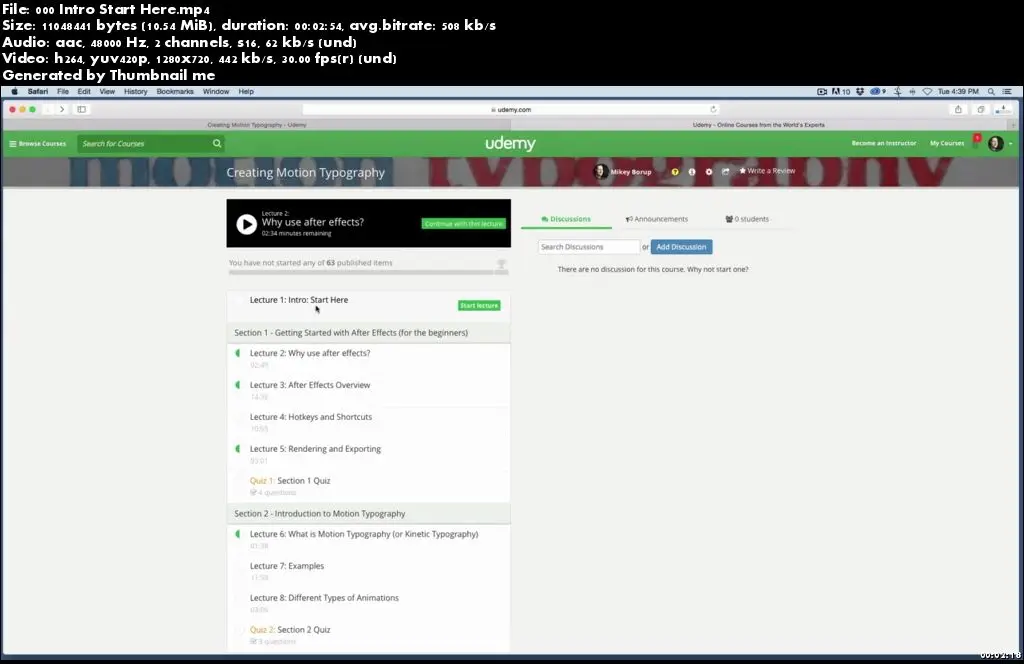Open 'Lecture 2: Why use after effects?' in the list
The image size is (1024, 664).
[310, 353]
